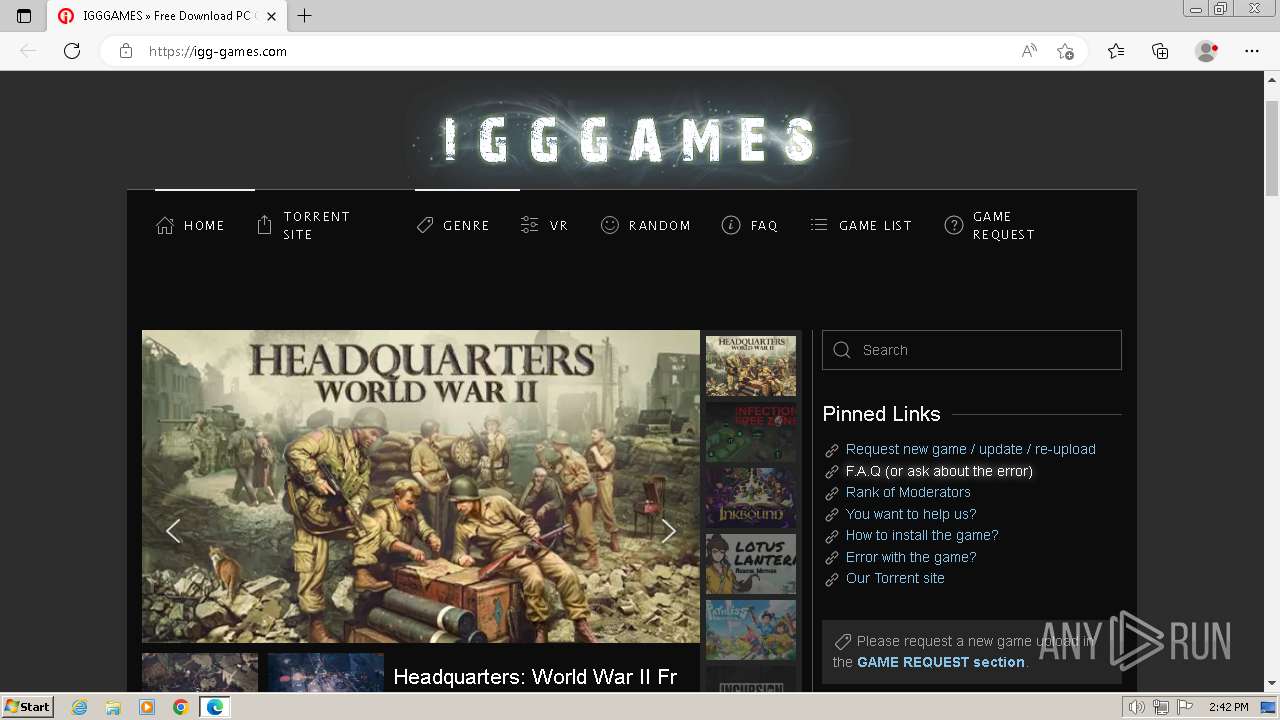Open Our Torrent site pinned link

[895, 578]
